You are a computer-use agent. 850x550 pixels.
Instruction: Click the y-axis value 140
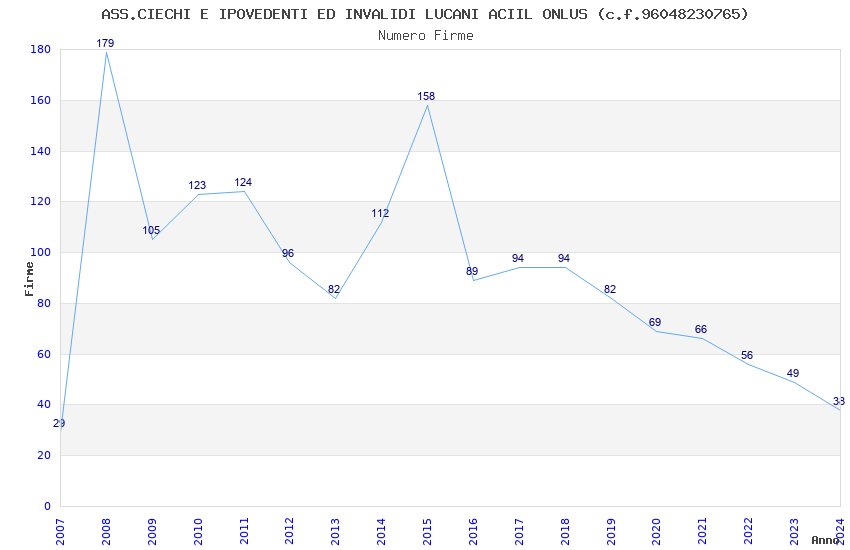click(x=40, y=151)
